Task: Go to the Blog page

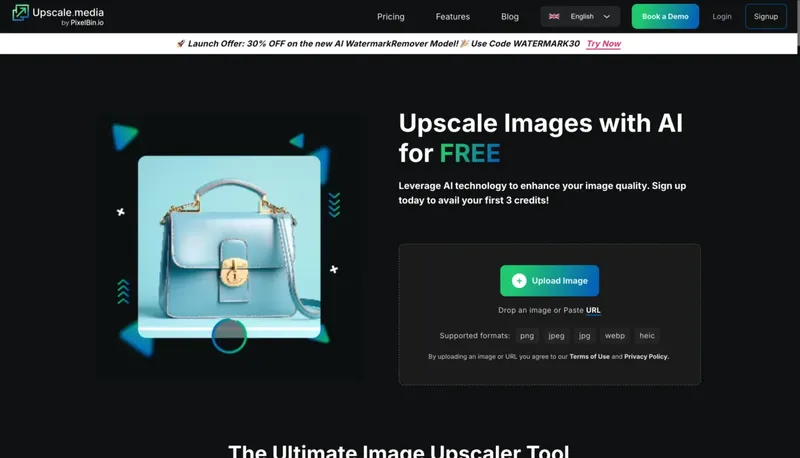Action: (509, 17)
